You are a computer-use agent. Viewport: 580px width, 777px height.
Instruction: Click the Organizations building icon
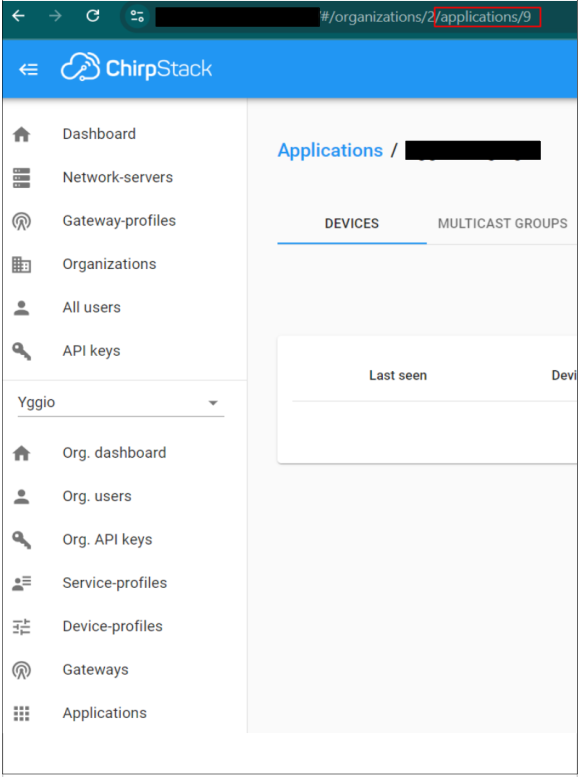(x=21, y=265)
